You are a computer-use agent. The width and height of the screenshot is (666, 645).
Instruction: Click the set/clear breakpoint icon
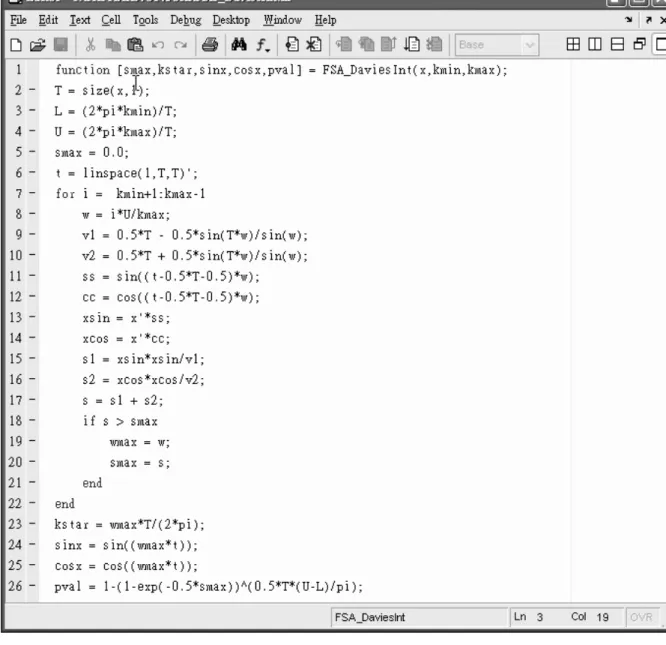(292, 44)
